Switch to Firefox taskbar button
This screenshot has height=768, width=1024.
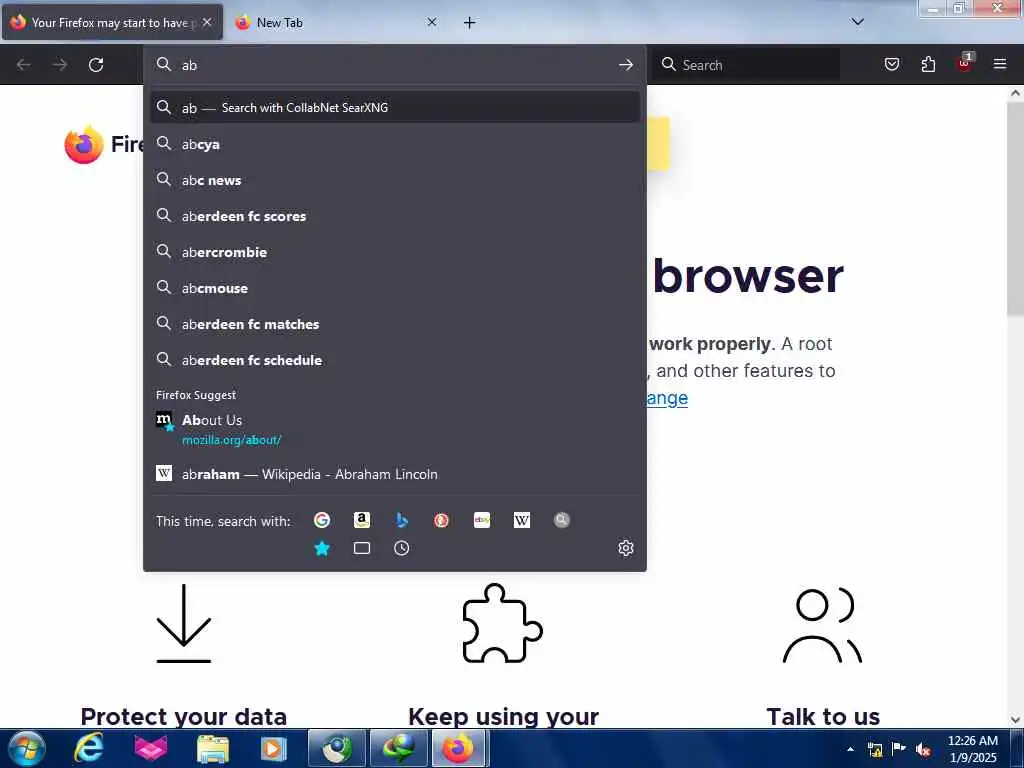click(x=458, y=748)
